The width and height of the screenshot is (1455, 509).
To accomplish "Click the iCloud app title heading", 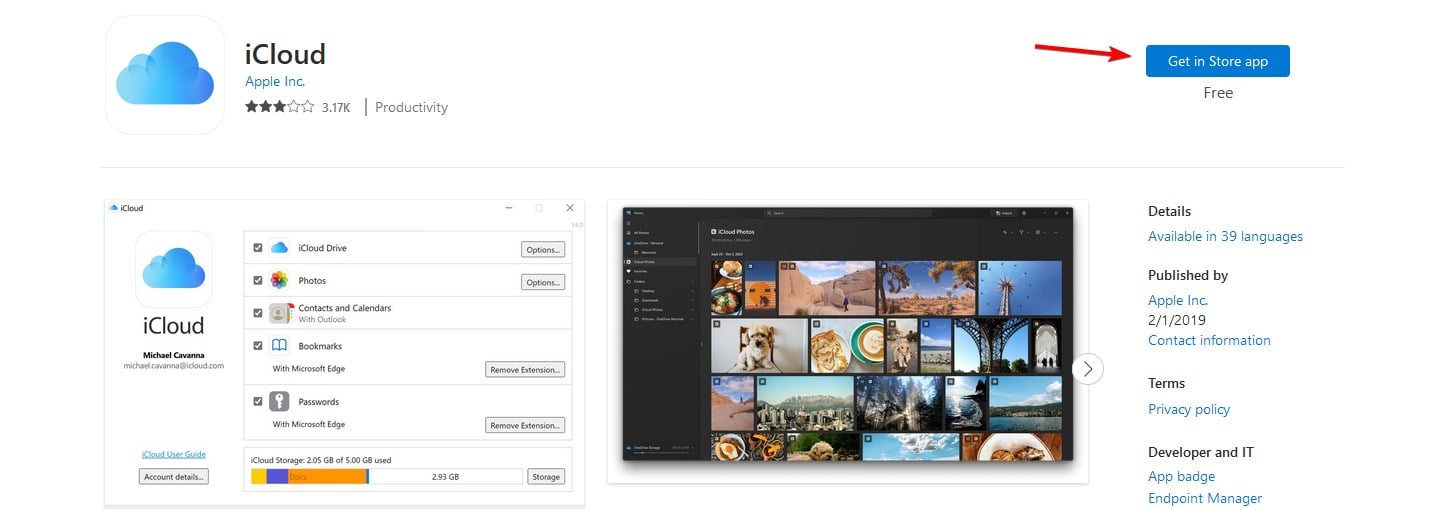I will click(286, 53).
